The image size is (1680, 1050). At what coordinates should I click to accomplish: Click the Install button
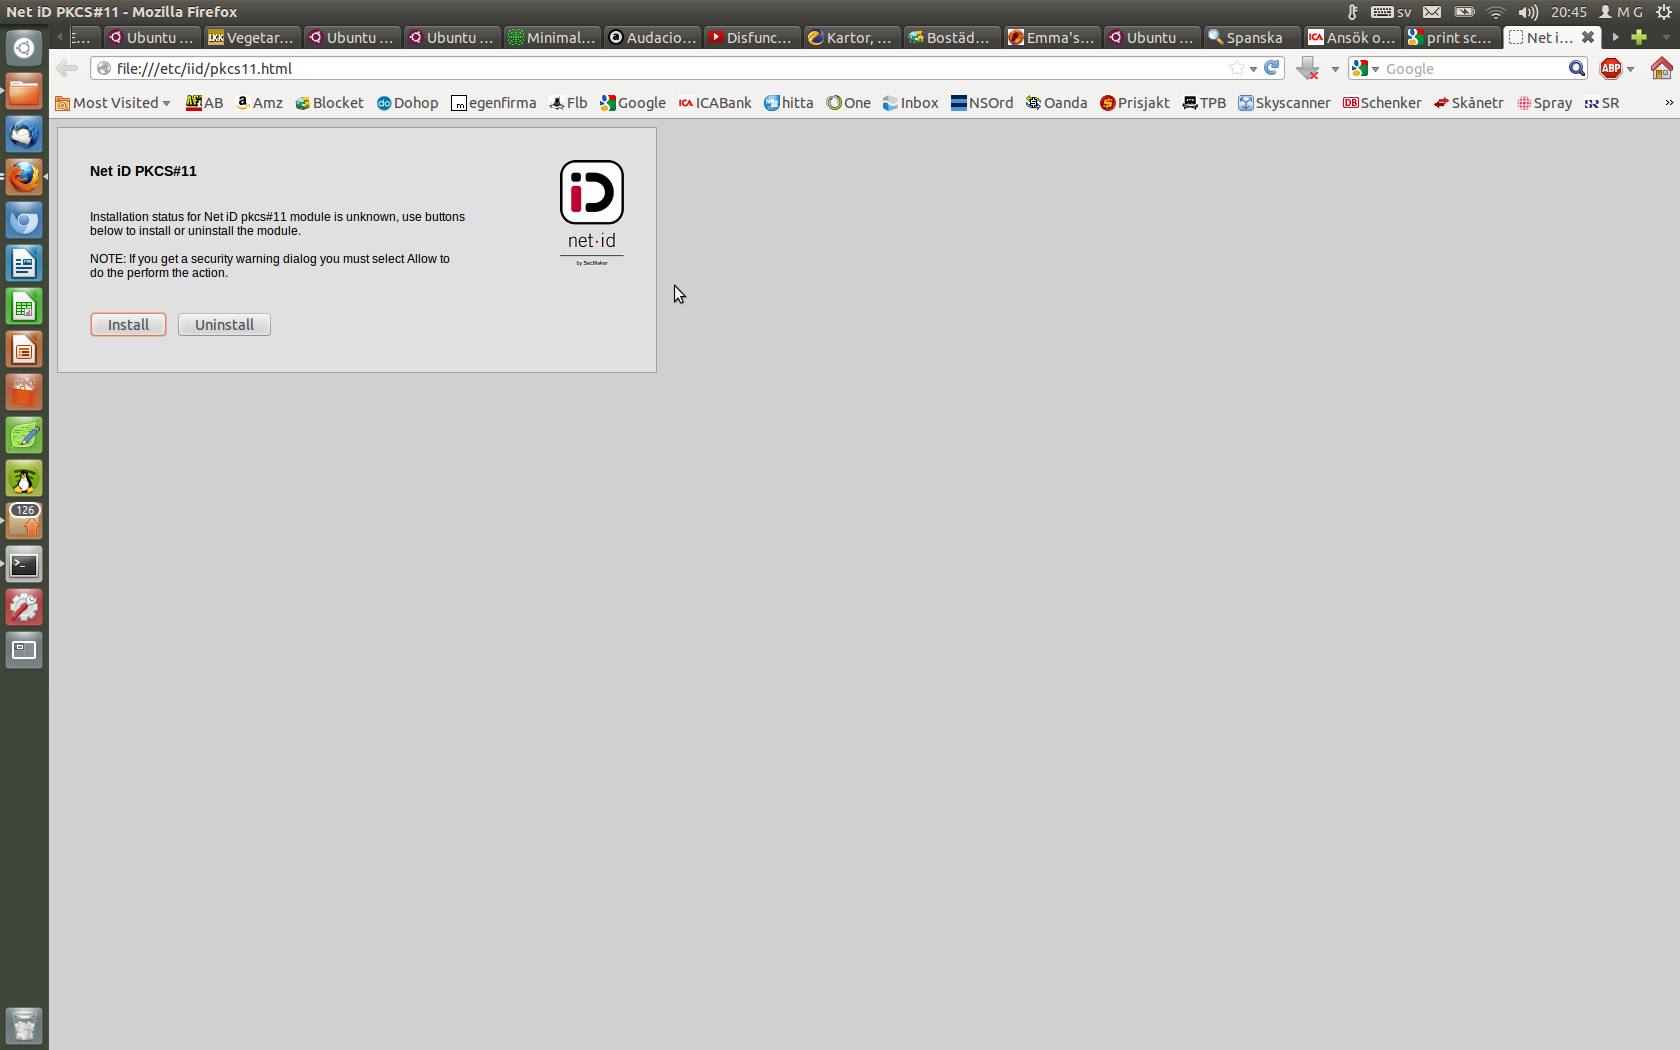tap(128, 325)
